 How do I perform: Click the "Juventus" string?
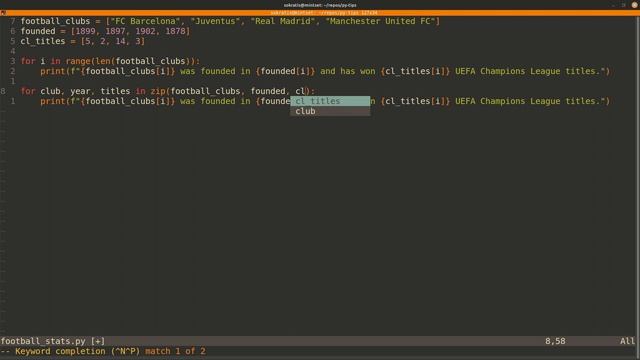(x=215, y=21)
